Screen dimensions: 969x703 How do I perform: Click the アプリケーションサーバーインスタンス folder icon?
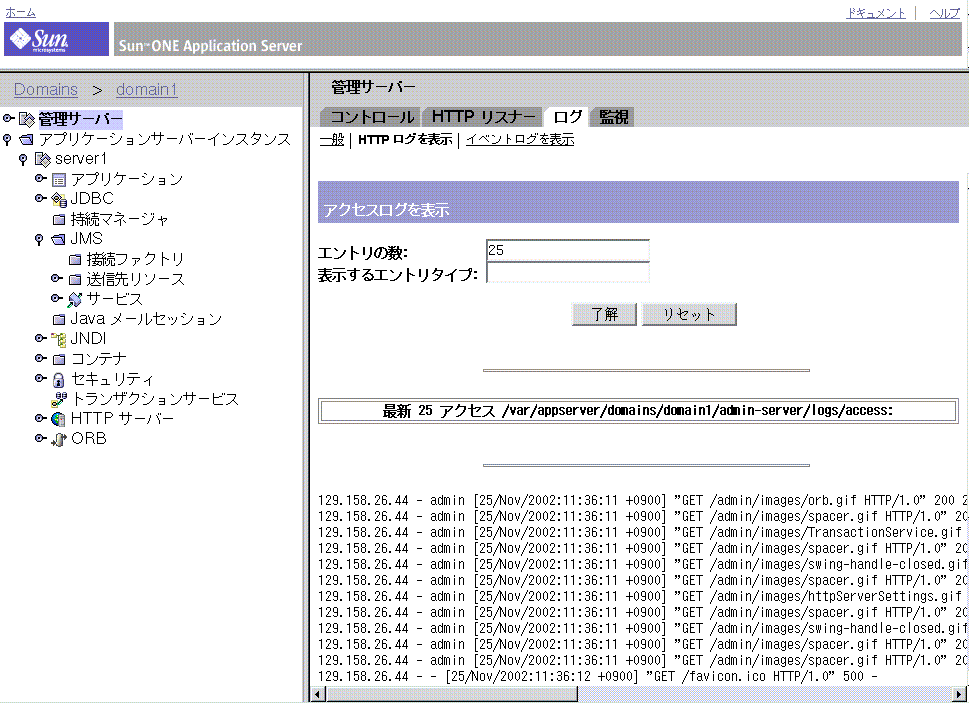(x=26, y=140)
